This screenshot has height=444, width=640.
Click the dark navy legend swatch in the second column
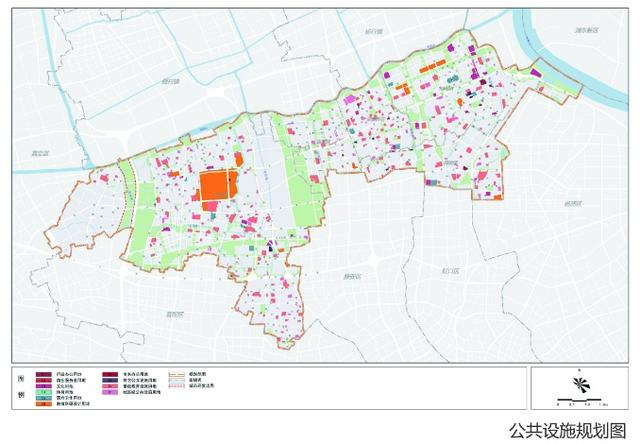[110, 380]
